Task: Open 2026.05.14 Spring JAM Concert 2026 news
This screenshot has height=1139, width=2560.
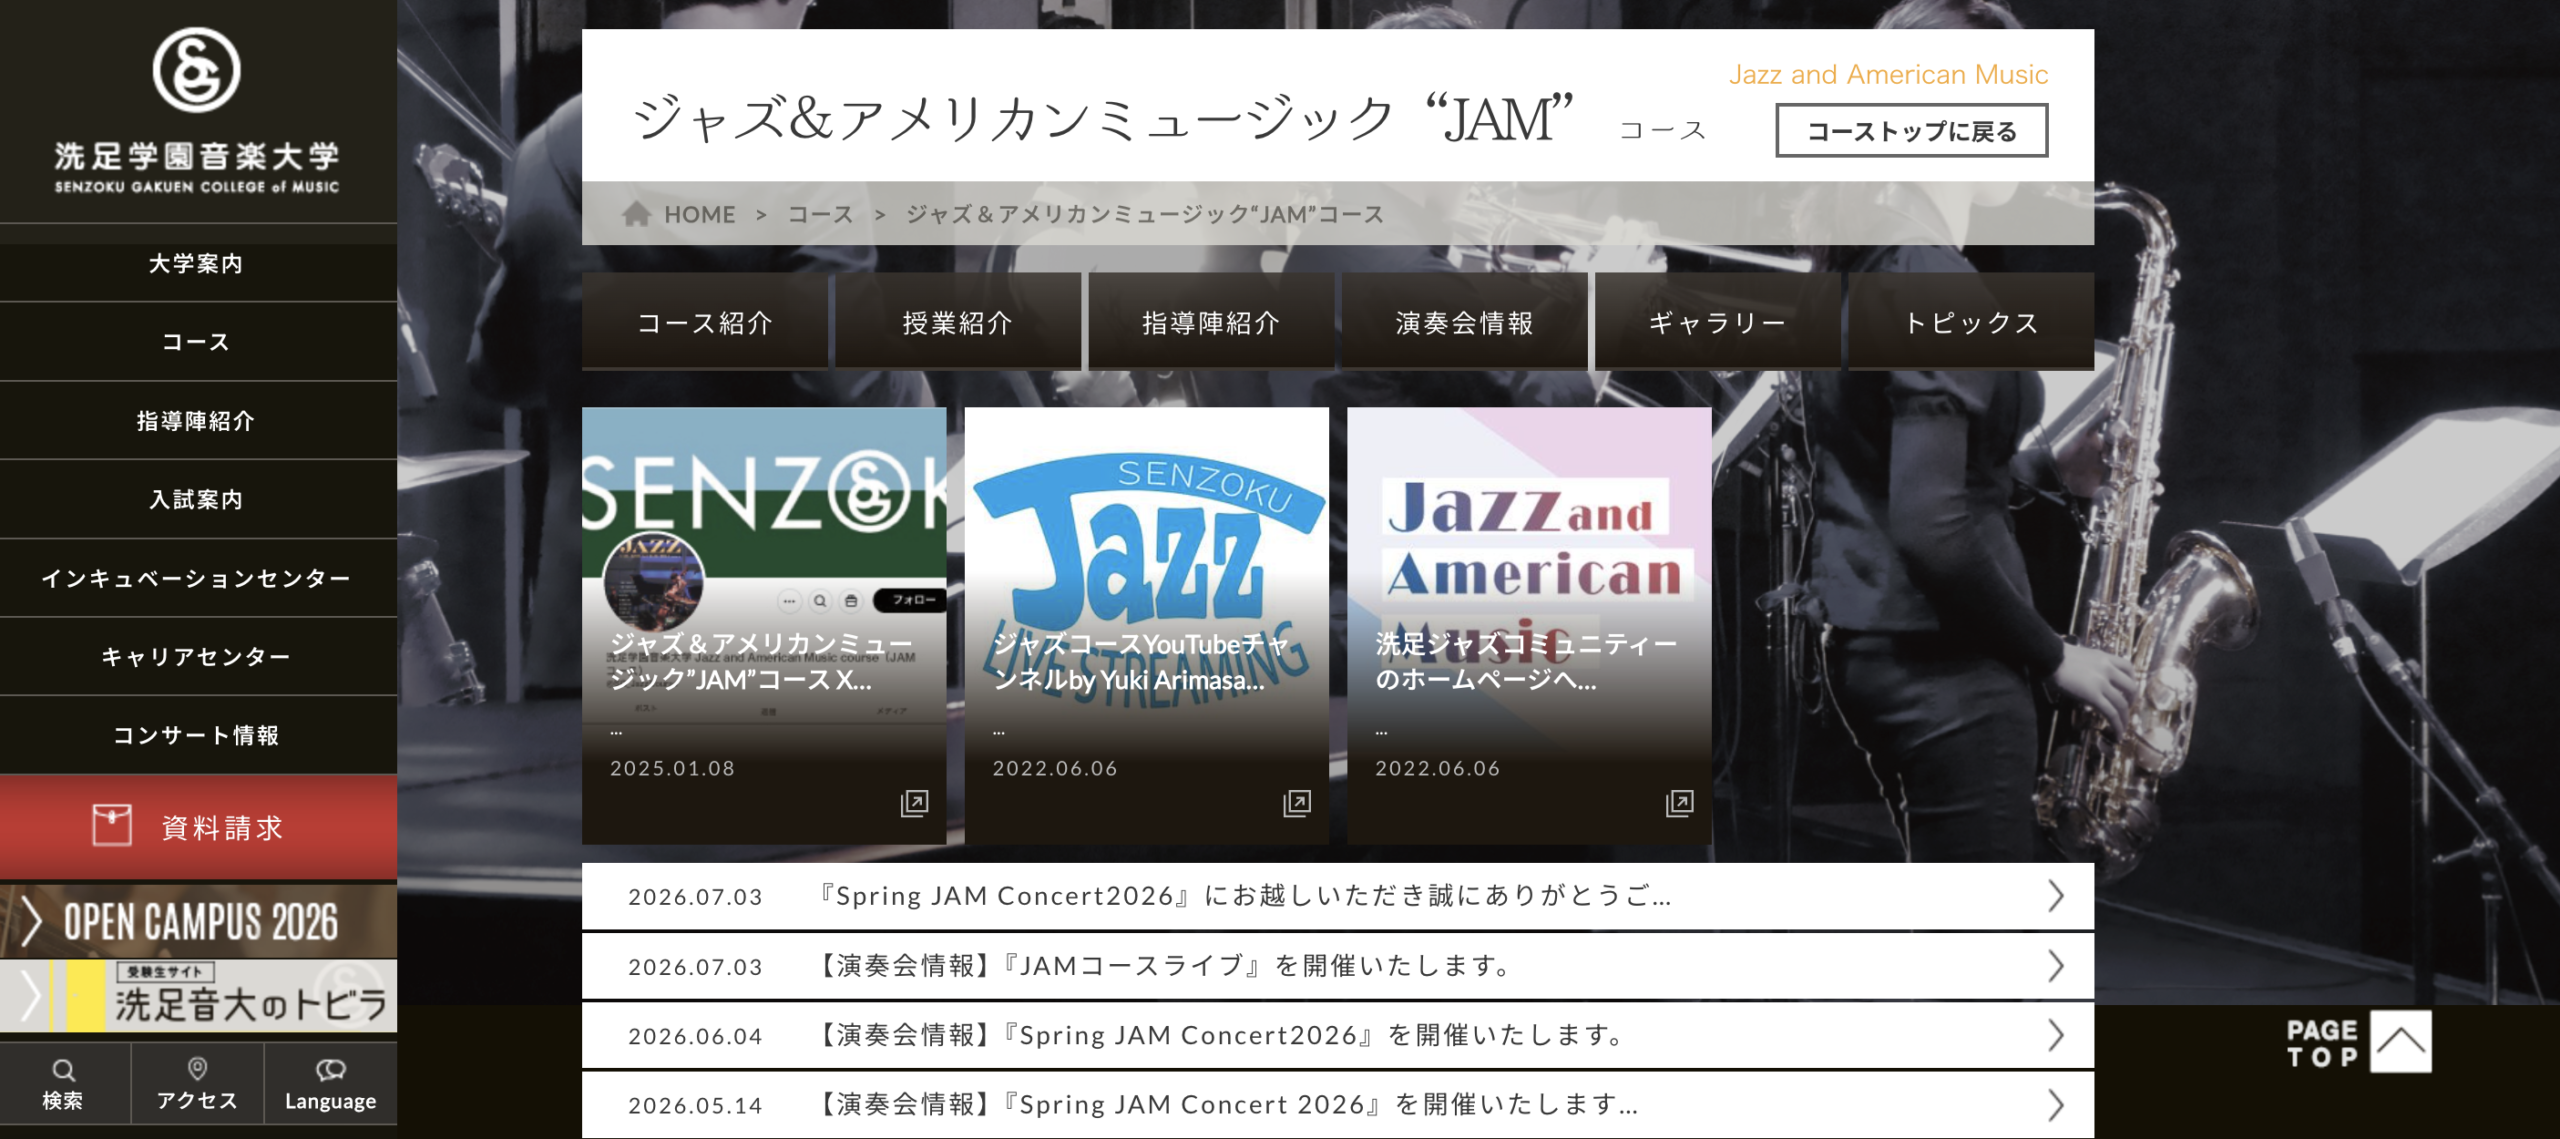Action: pyautogui.click(x=1338, y=1105)
